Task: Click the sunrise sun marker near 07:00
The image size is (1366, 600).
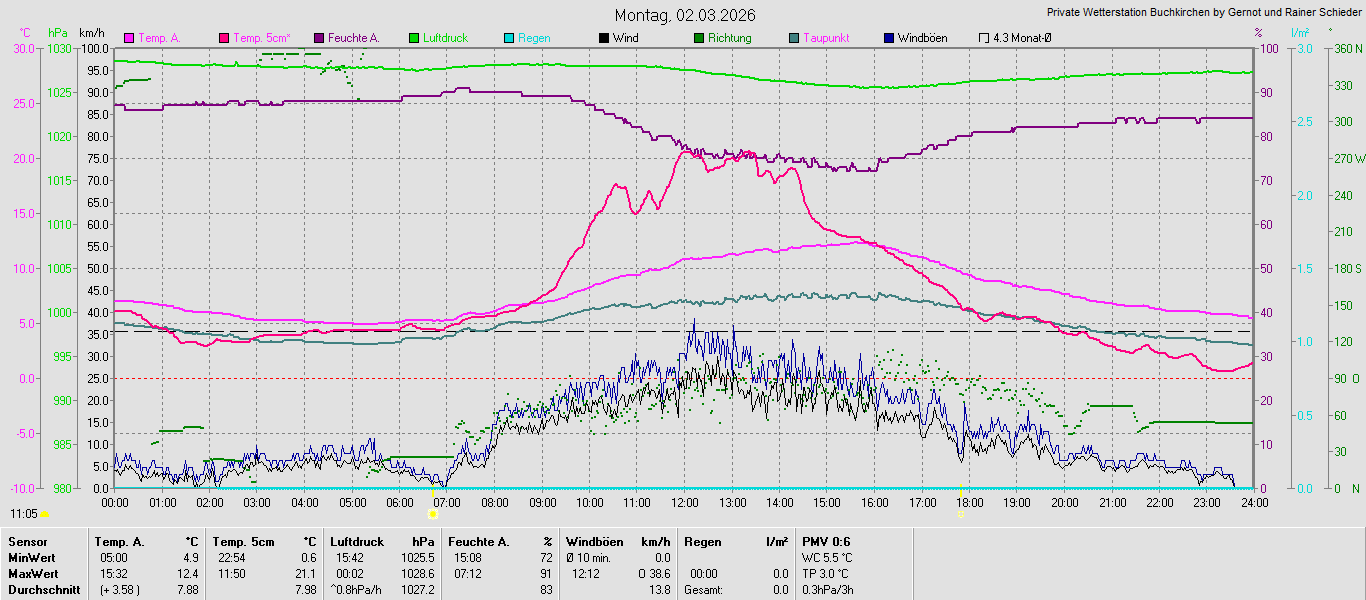Action: (432, 514)
